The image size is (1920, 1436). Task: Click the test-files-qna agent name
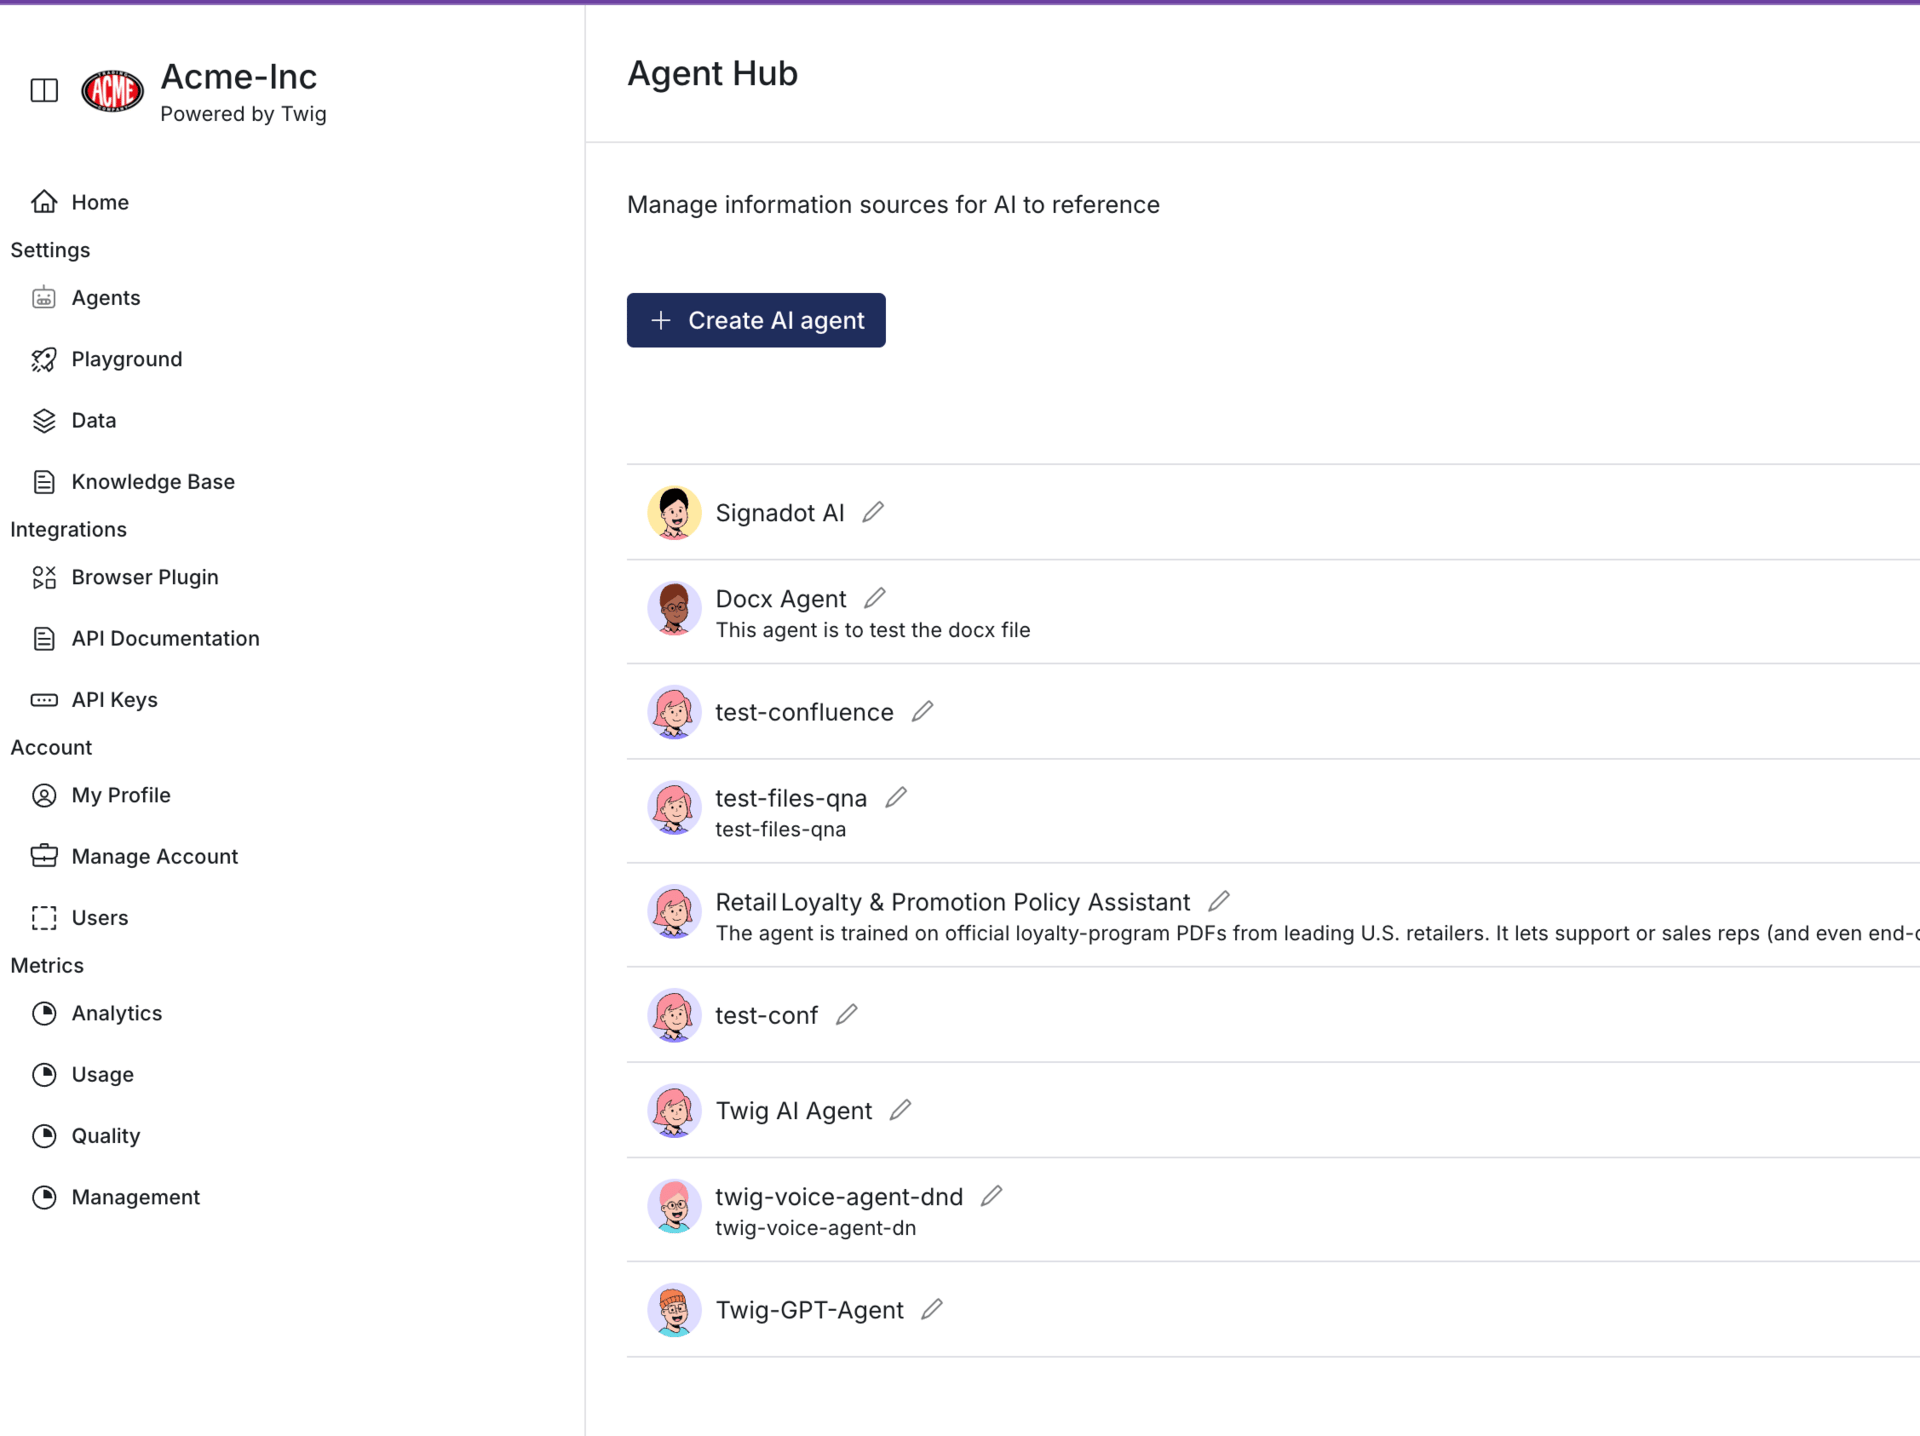(x=790, y=798)
